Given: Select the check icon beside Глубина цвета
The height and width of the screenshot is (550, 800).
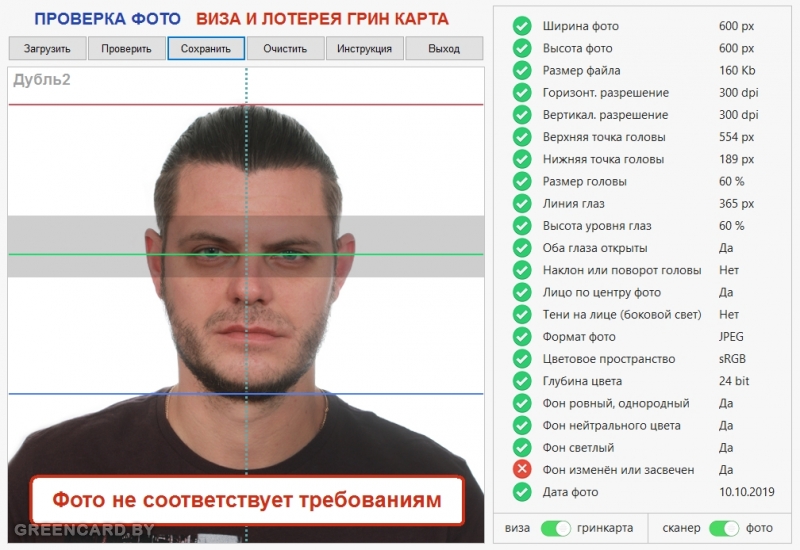Looking at the screenshot, I should pyautogui.click(x=522, y=381).
